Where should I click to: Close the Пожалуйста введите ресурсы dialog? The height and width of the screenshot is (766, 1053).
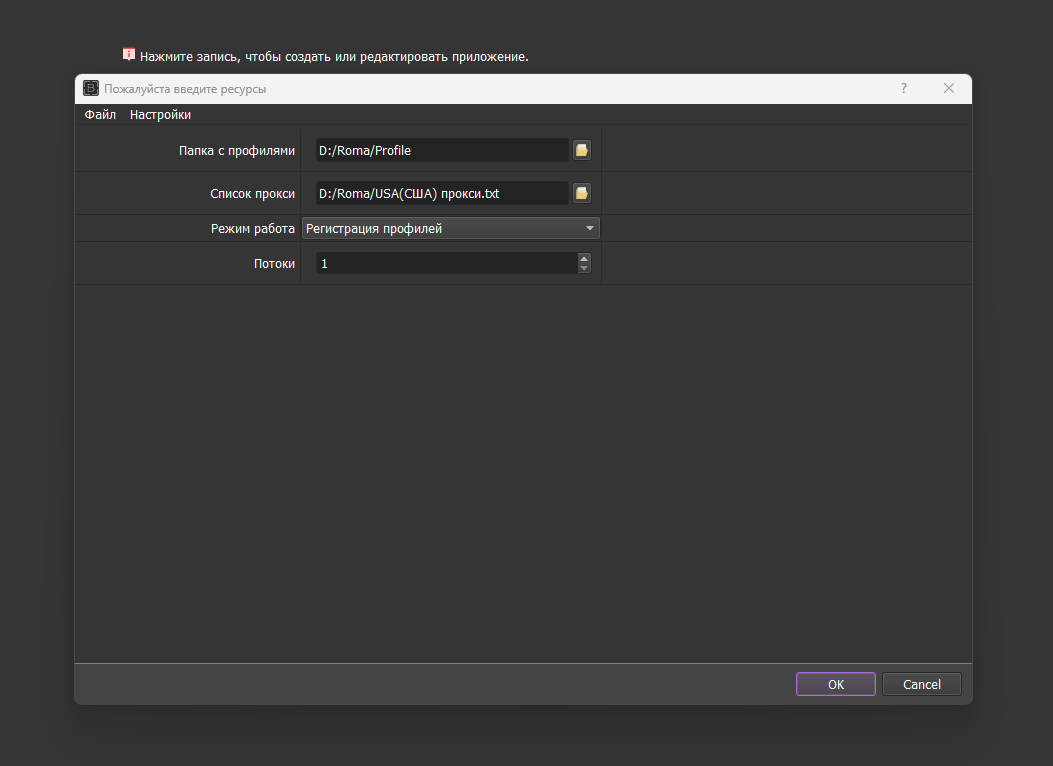pos(949,88)
